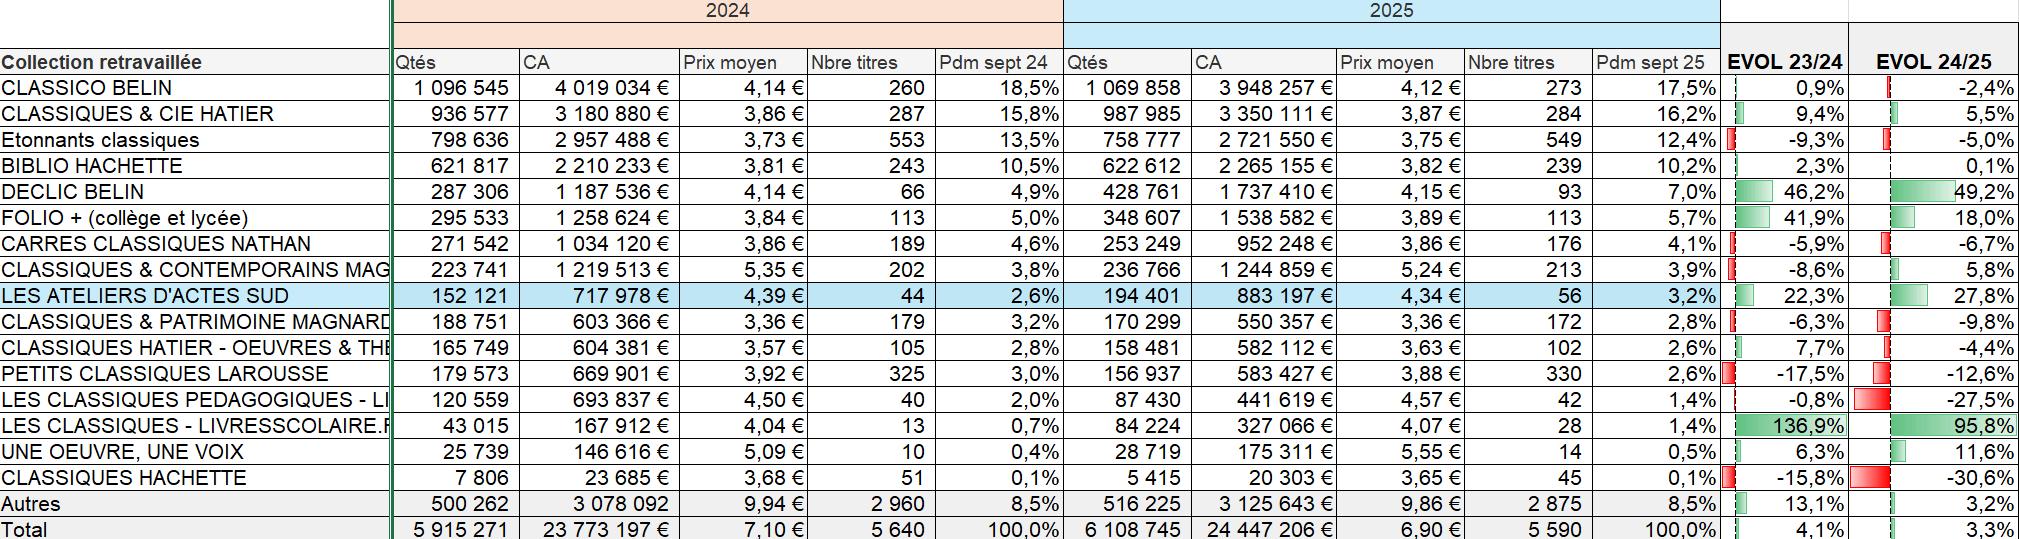The height and width of the screenshot is (539, 2019).
Task: Select the CLASSIQUES & CIE HATIER cell
Action: [195, 114]
